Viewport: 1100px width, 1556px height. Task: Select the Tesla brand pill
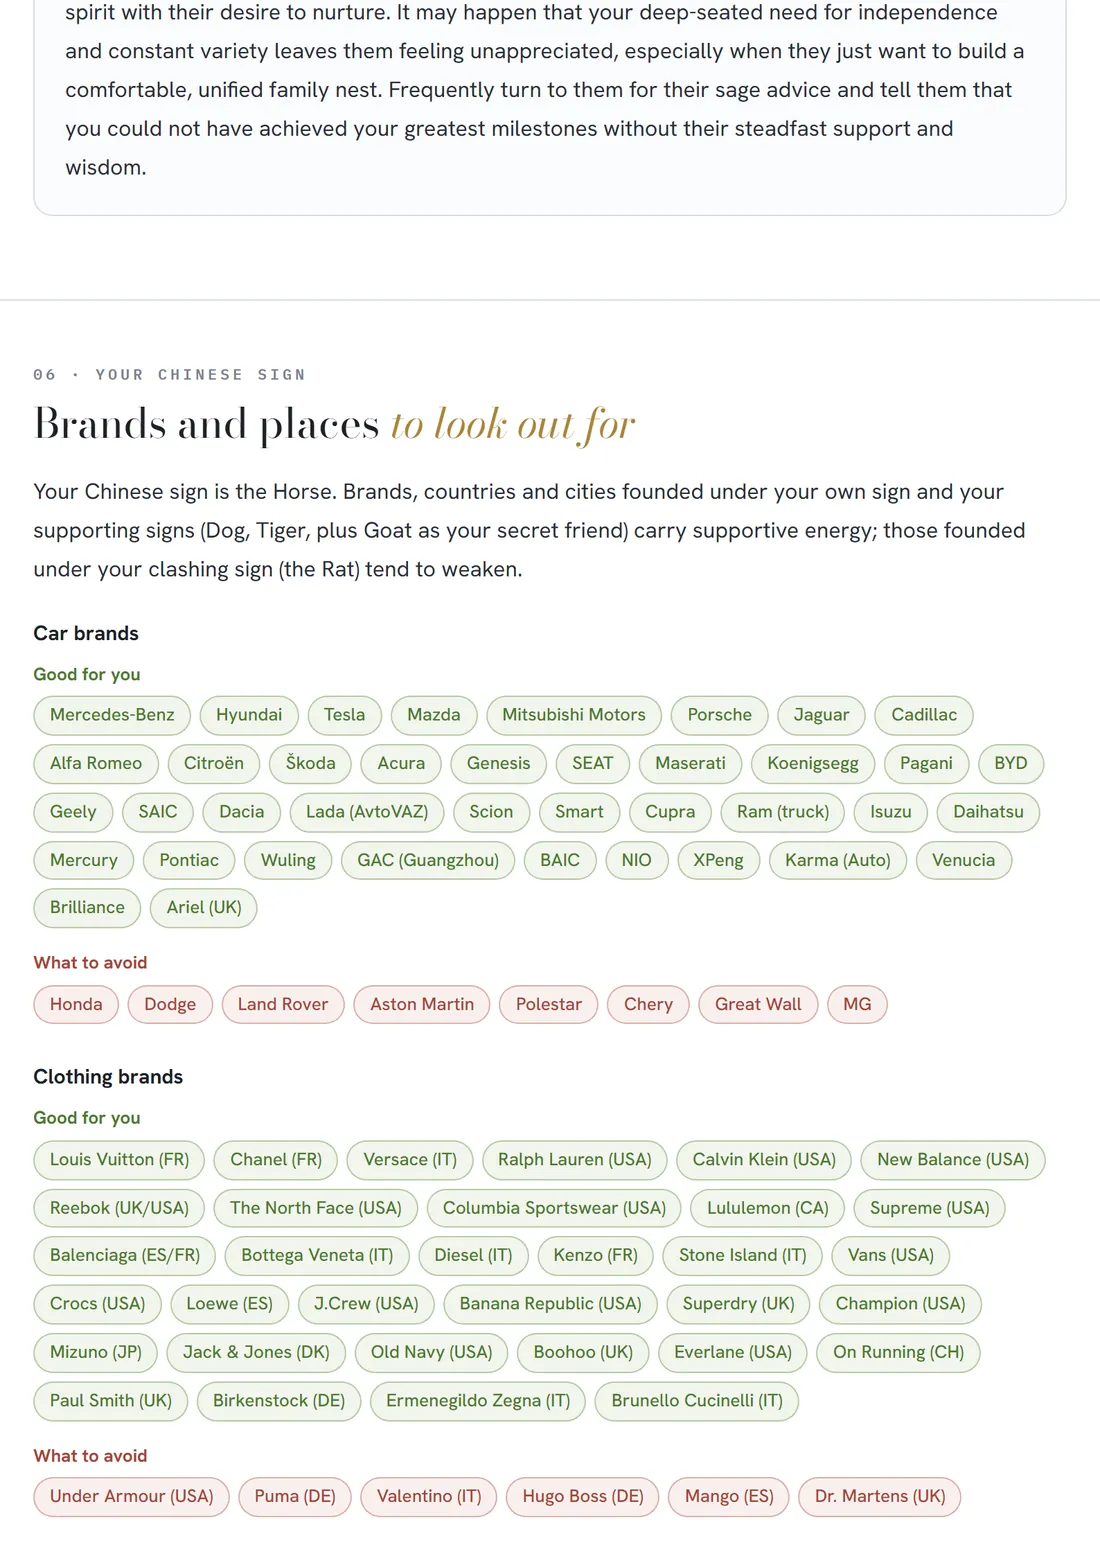pos(344,715)
